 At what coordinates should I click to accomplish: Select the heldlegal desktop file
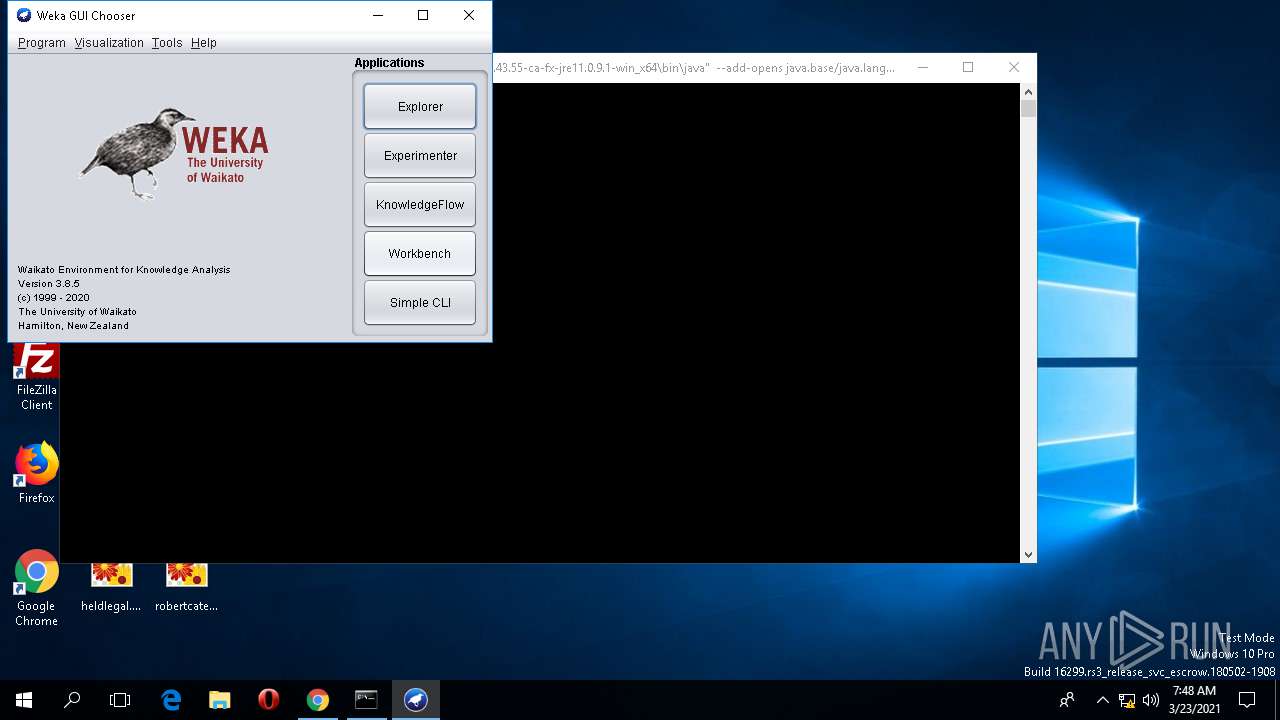111,588
